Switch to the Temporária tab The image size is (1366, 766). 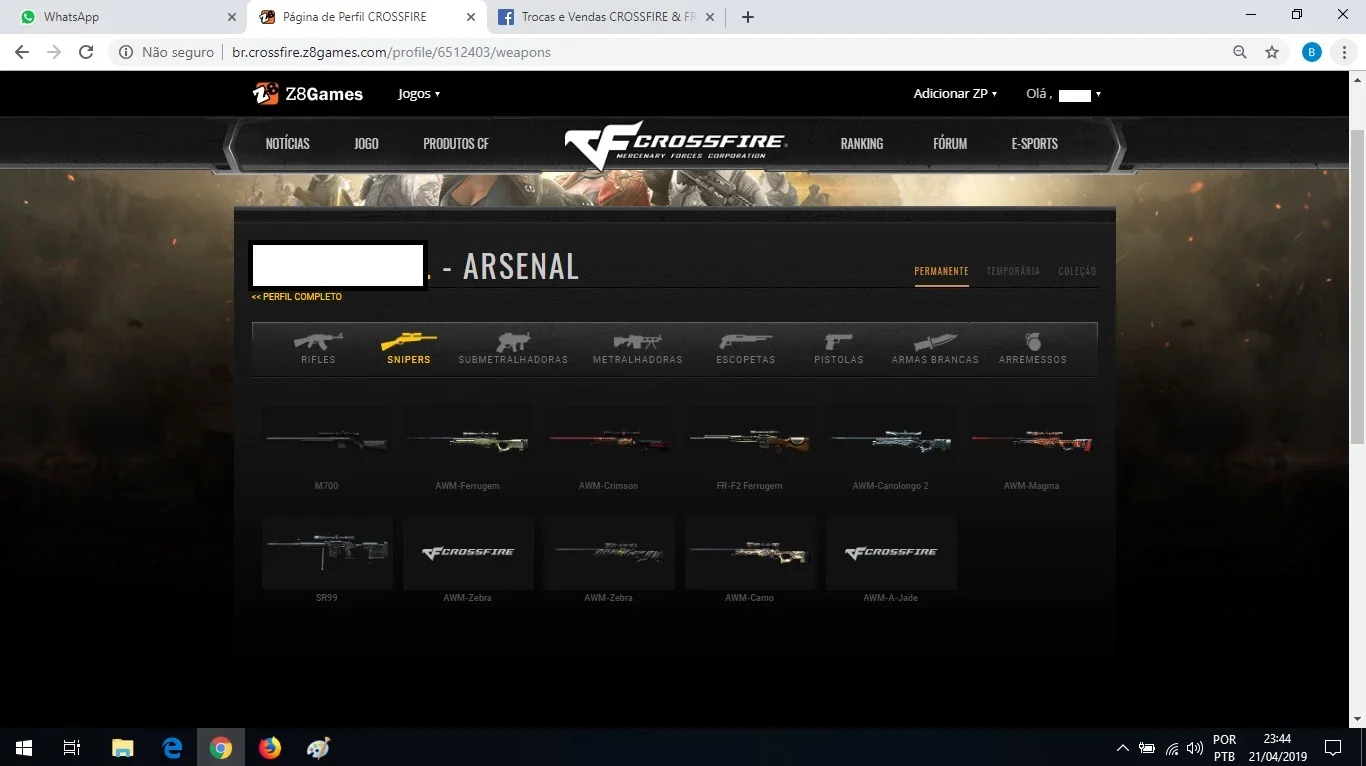(1013, 271)
